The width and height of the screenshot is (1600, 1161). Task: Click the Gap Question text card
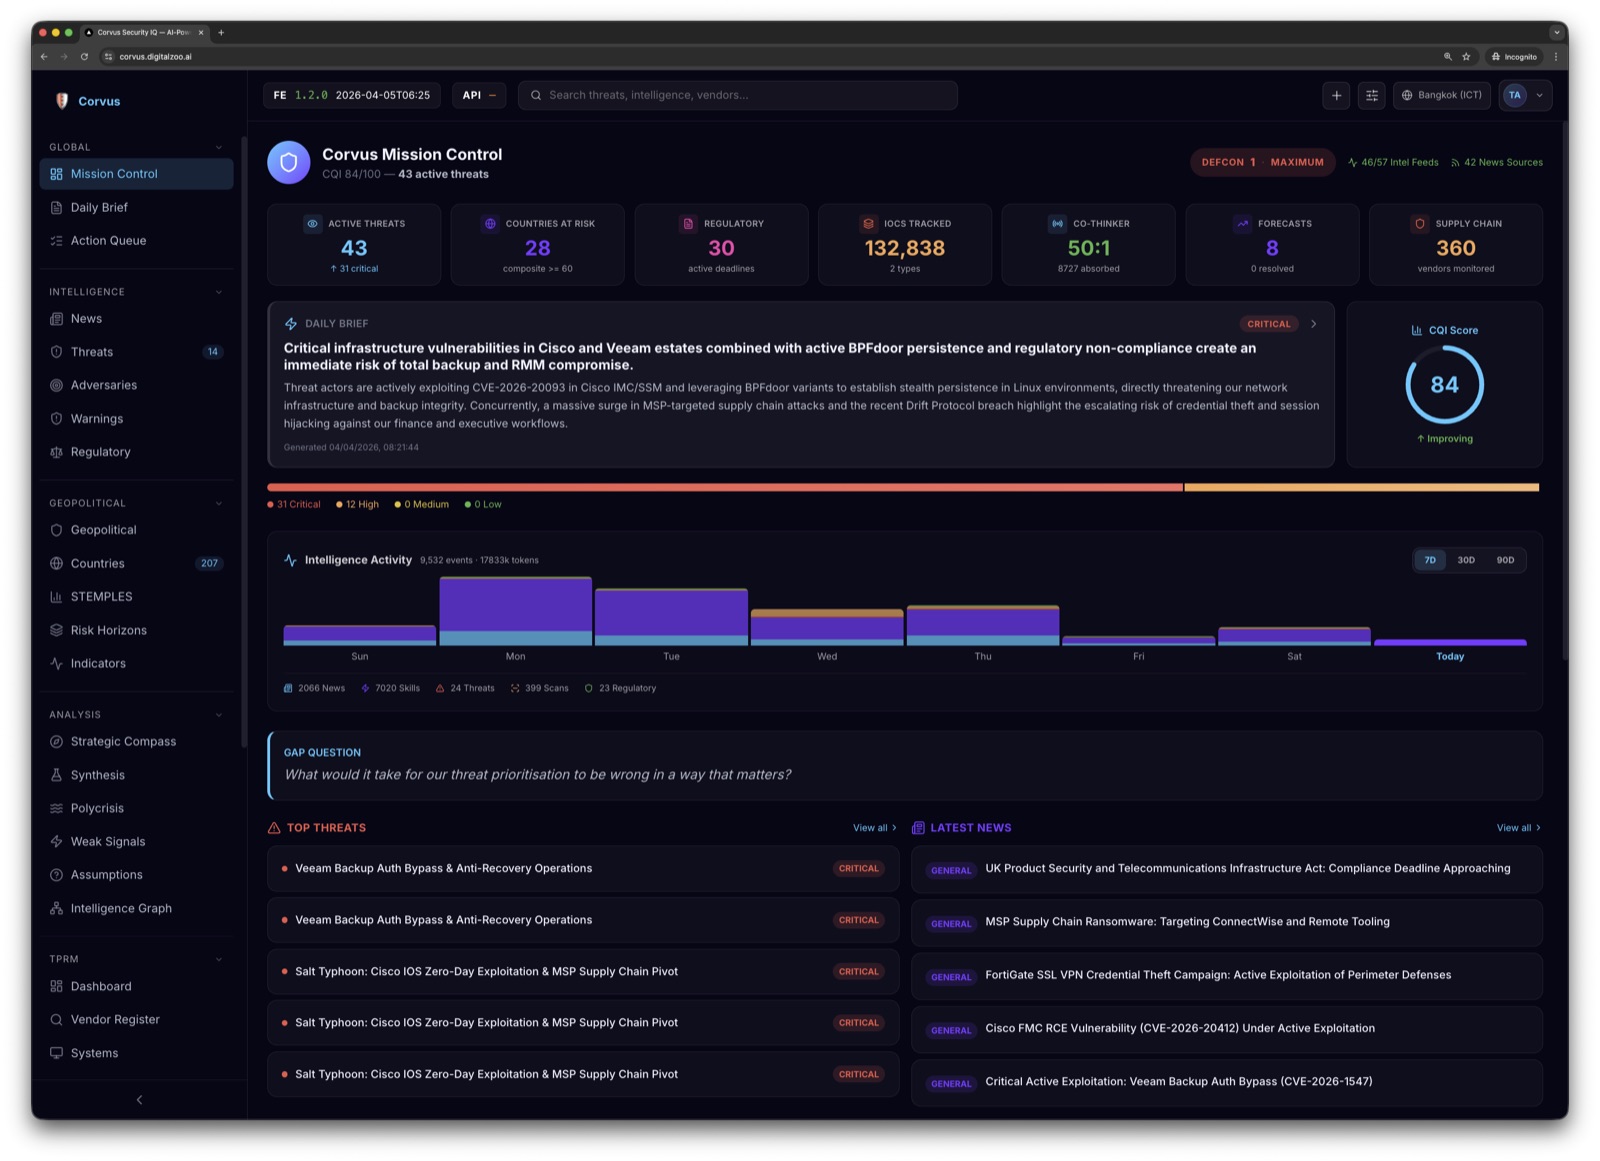905,766
